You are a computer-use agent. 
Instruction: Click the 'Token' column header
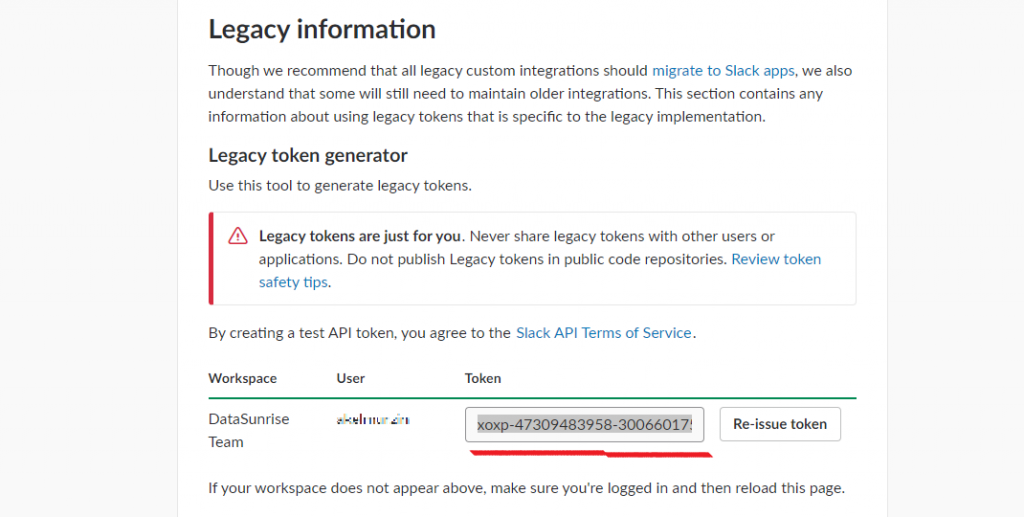pos(483,379)
